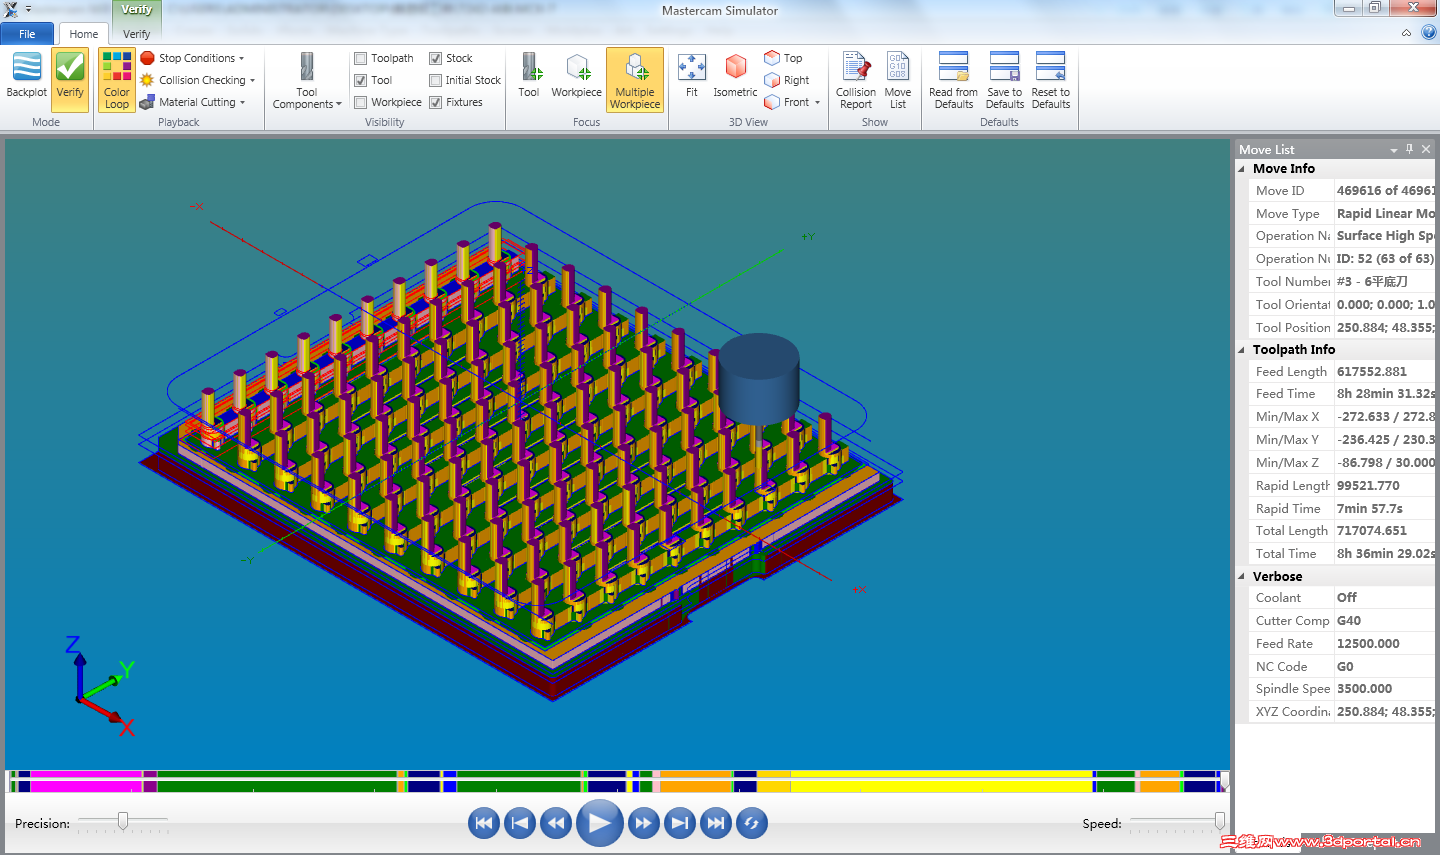The height and width of the screenshot is (855, 1440).
Task: Close the Move List panel
Action: pos(1426,149)
